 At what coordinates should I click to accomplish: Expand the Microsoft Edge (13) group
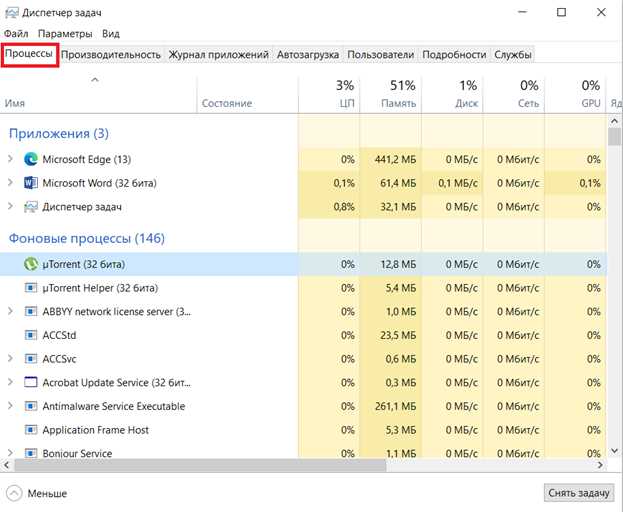(x=10, y=159)
